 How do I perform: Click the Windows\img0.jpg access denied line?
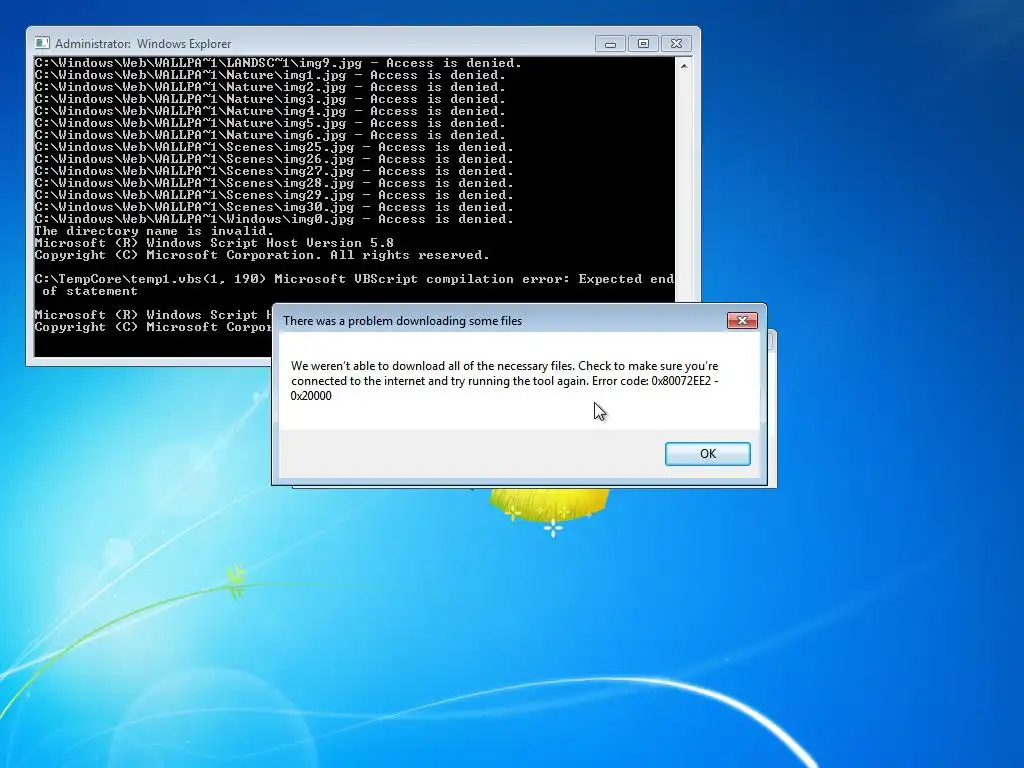[x=274, y=219]
